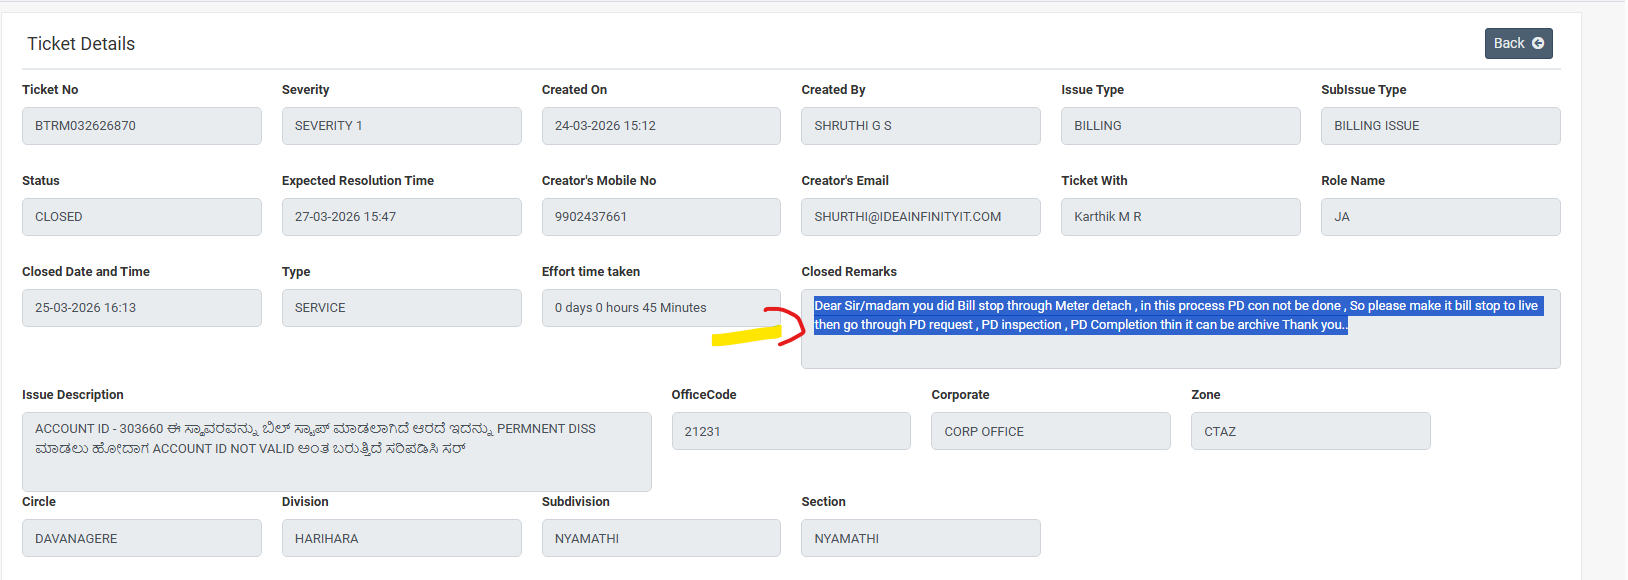Click the Ticket With field Karthik M R

pyautogui.click(x=1180, y=217)
